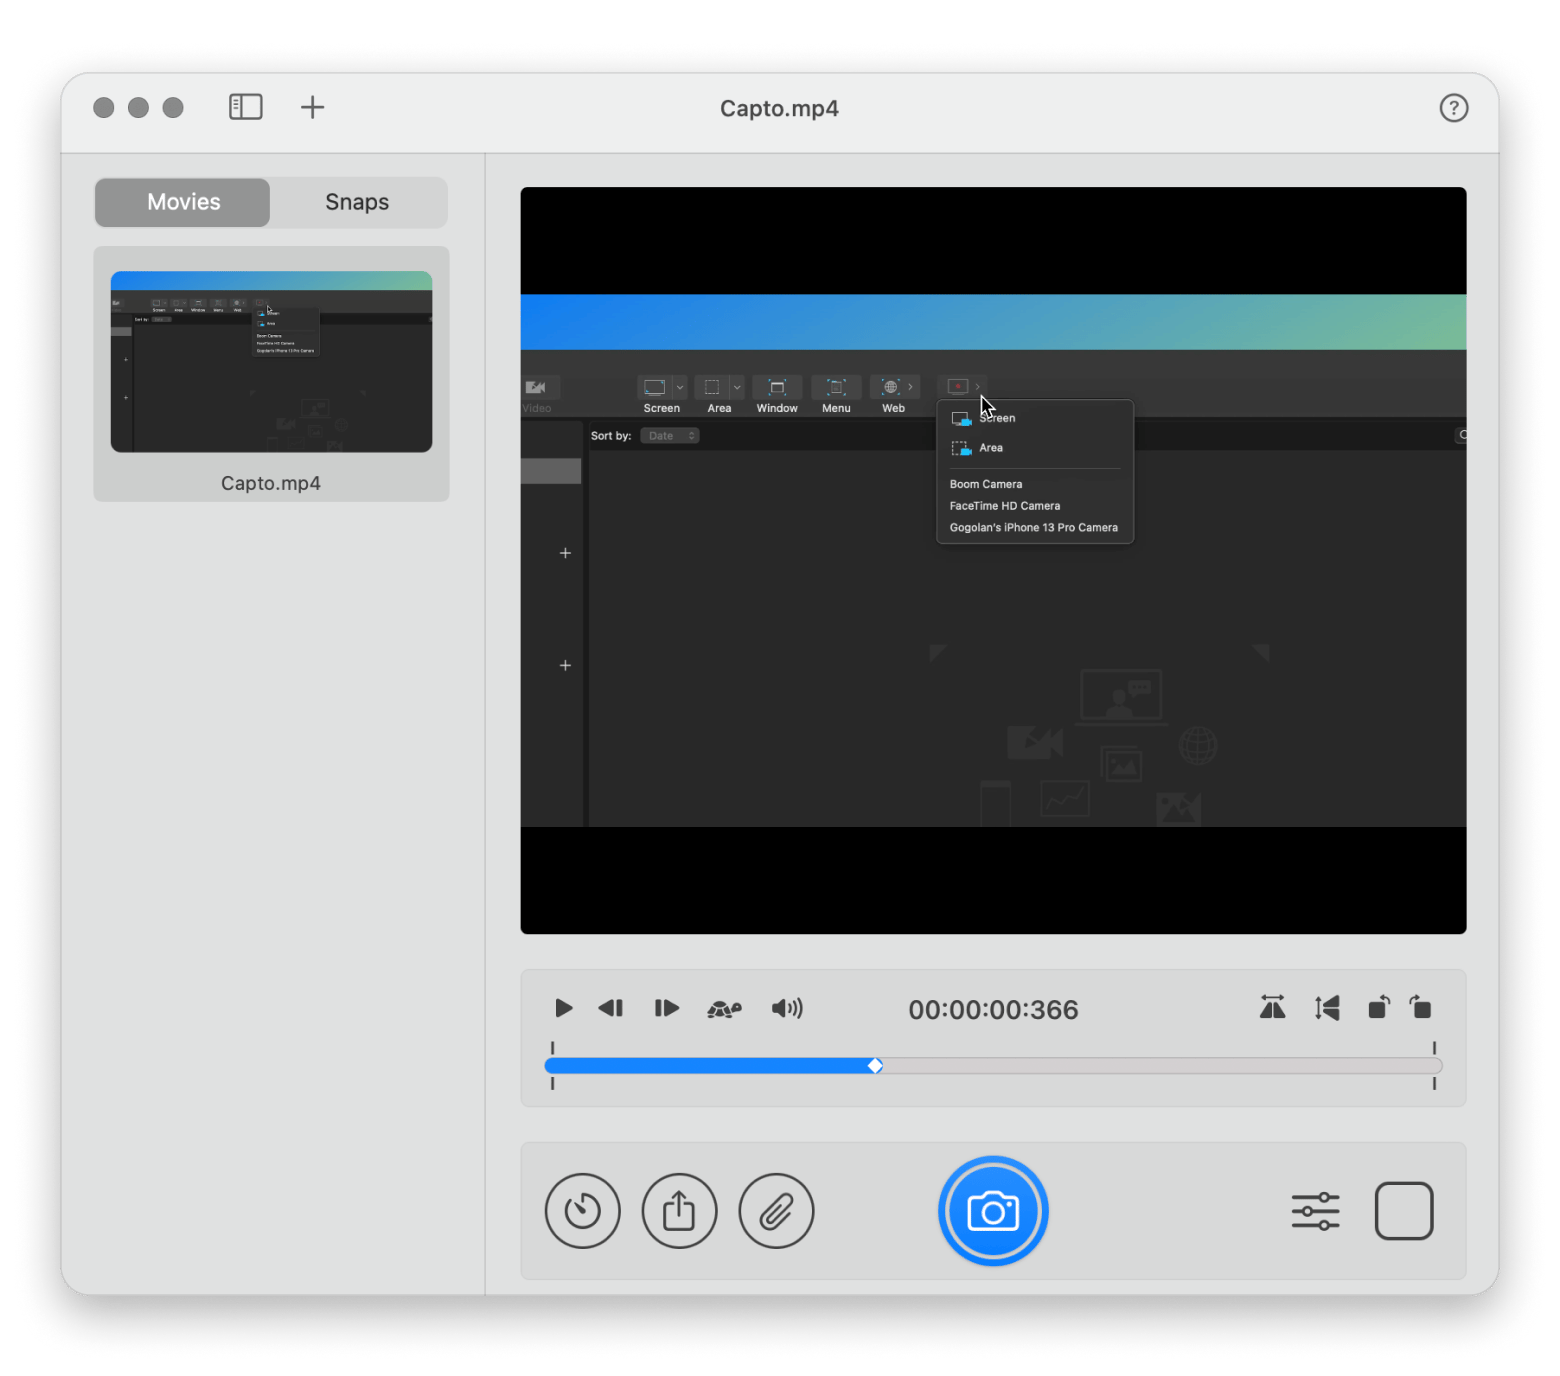Click the rounded square button

(1404, 1211)
